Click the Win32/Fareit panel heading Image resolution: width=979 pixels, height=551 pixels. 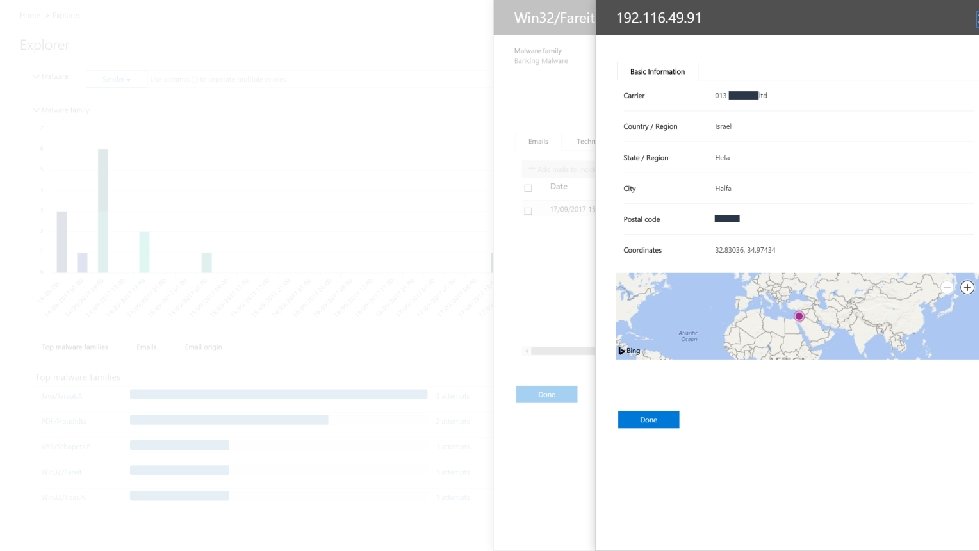pos(554,17)
